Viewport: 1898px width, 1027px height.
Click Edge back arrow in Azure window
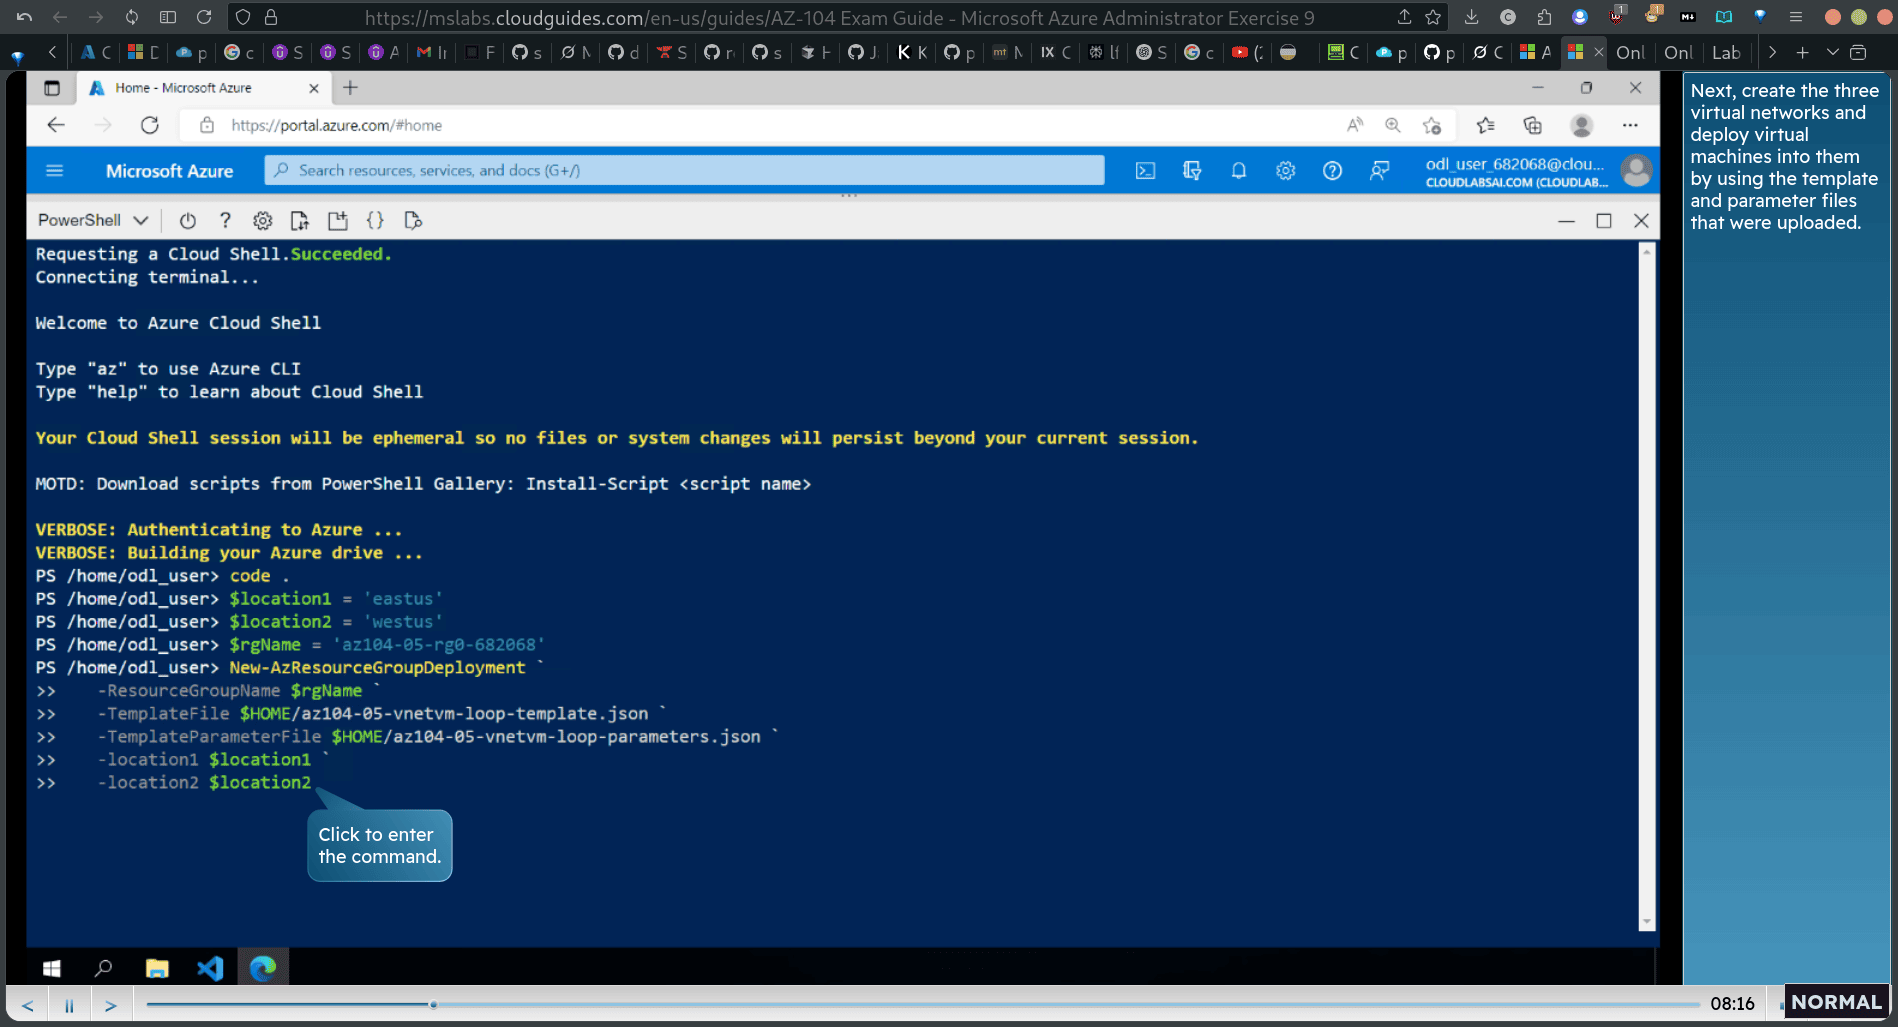(x=56, y=125)
